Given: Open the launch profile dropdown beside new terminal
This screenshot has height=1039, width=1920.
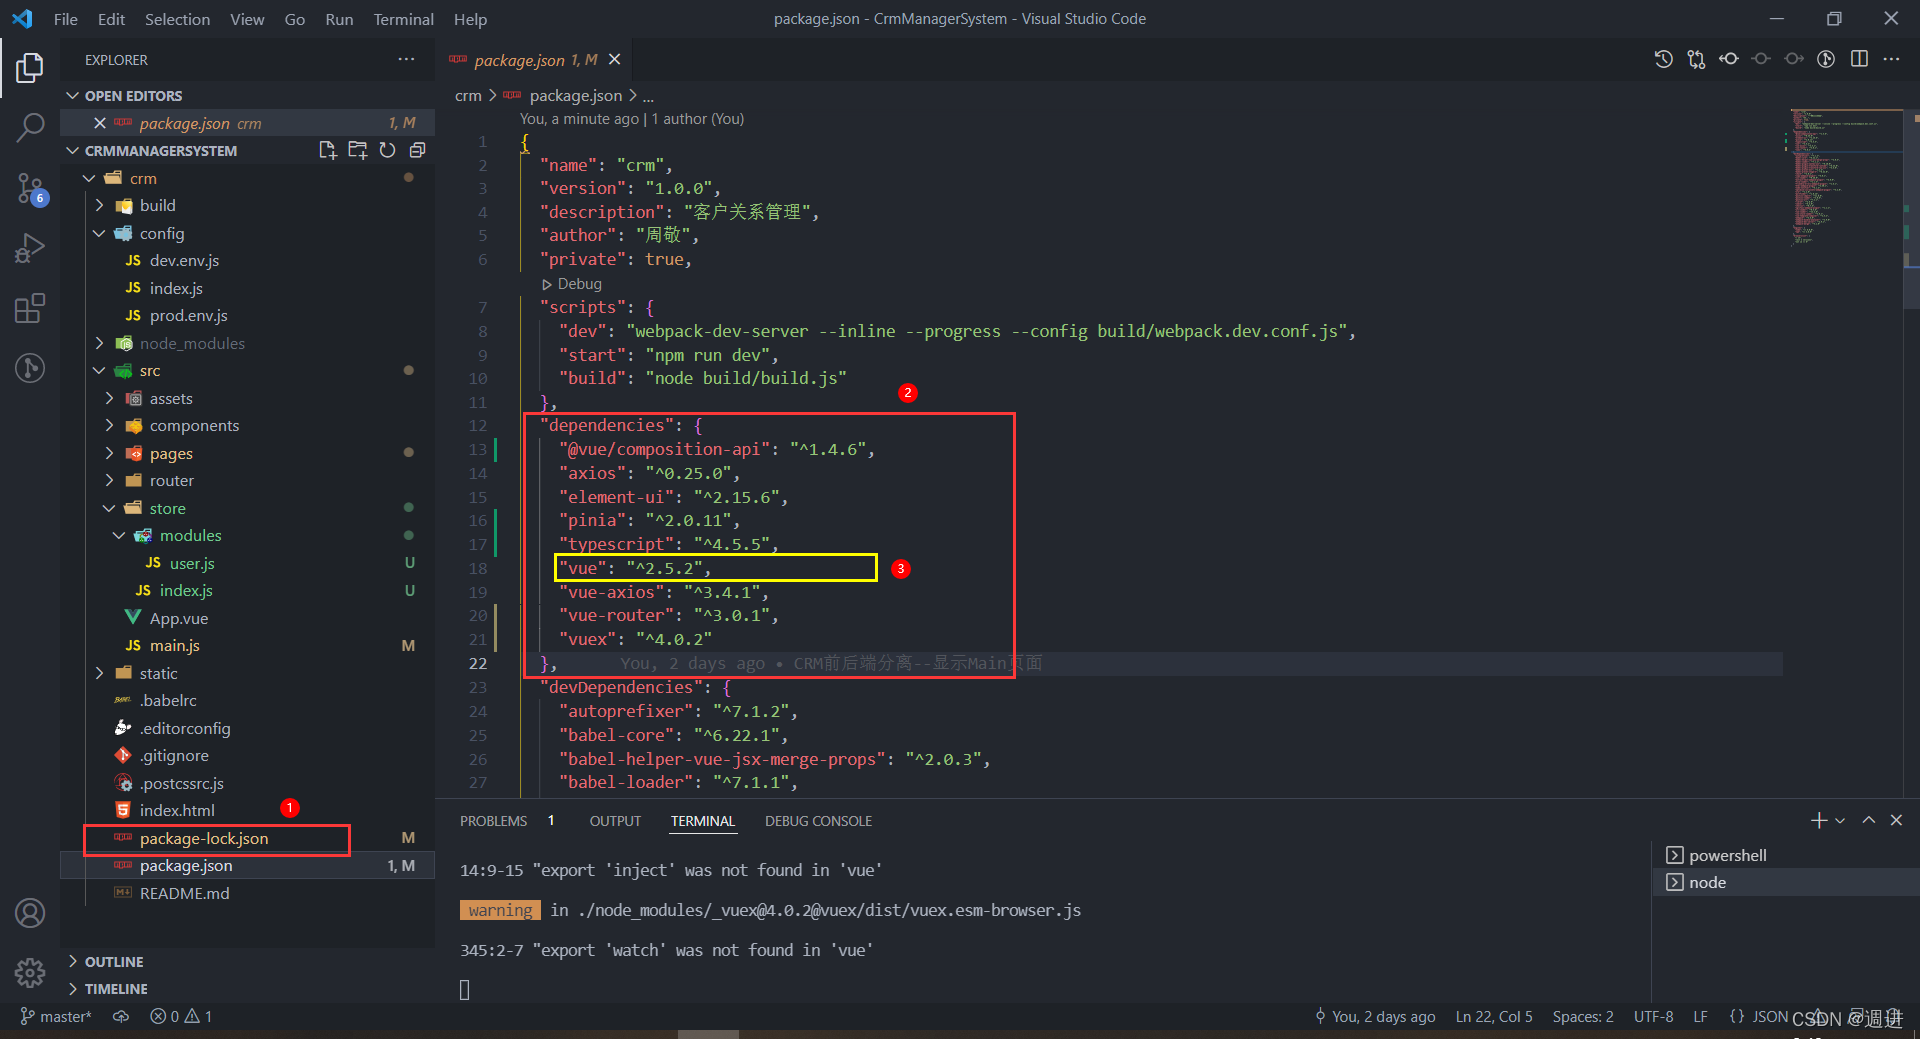Looking at the screenshot, I should tap(1840, 820).
